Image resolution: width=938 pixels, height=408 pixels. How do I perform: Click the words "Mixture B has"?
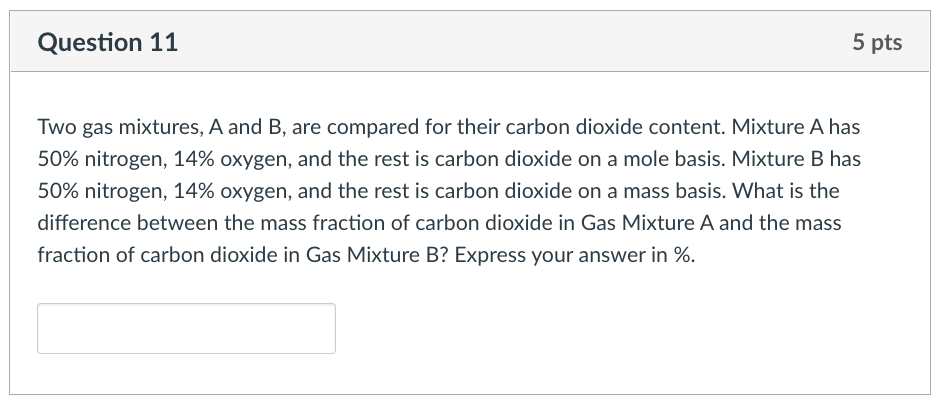pyautogui.click(x=796, y=159)
